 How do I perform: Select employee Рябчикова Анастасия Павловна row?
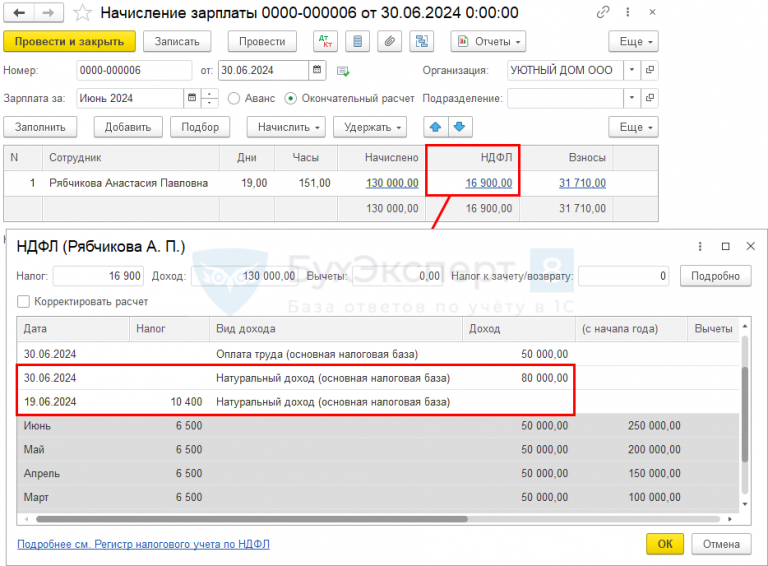click(x=331, y=183)
